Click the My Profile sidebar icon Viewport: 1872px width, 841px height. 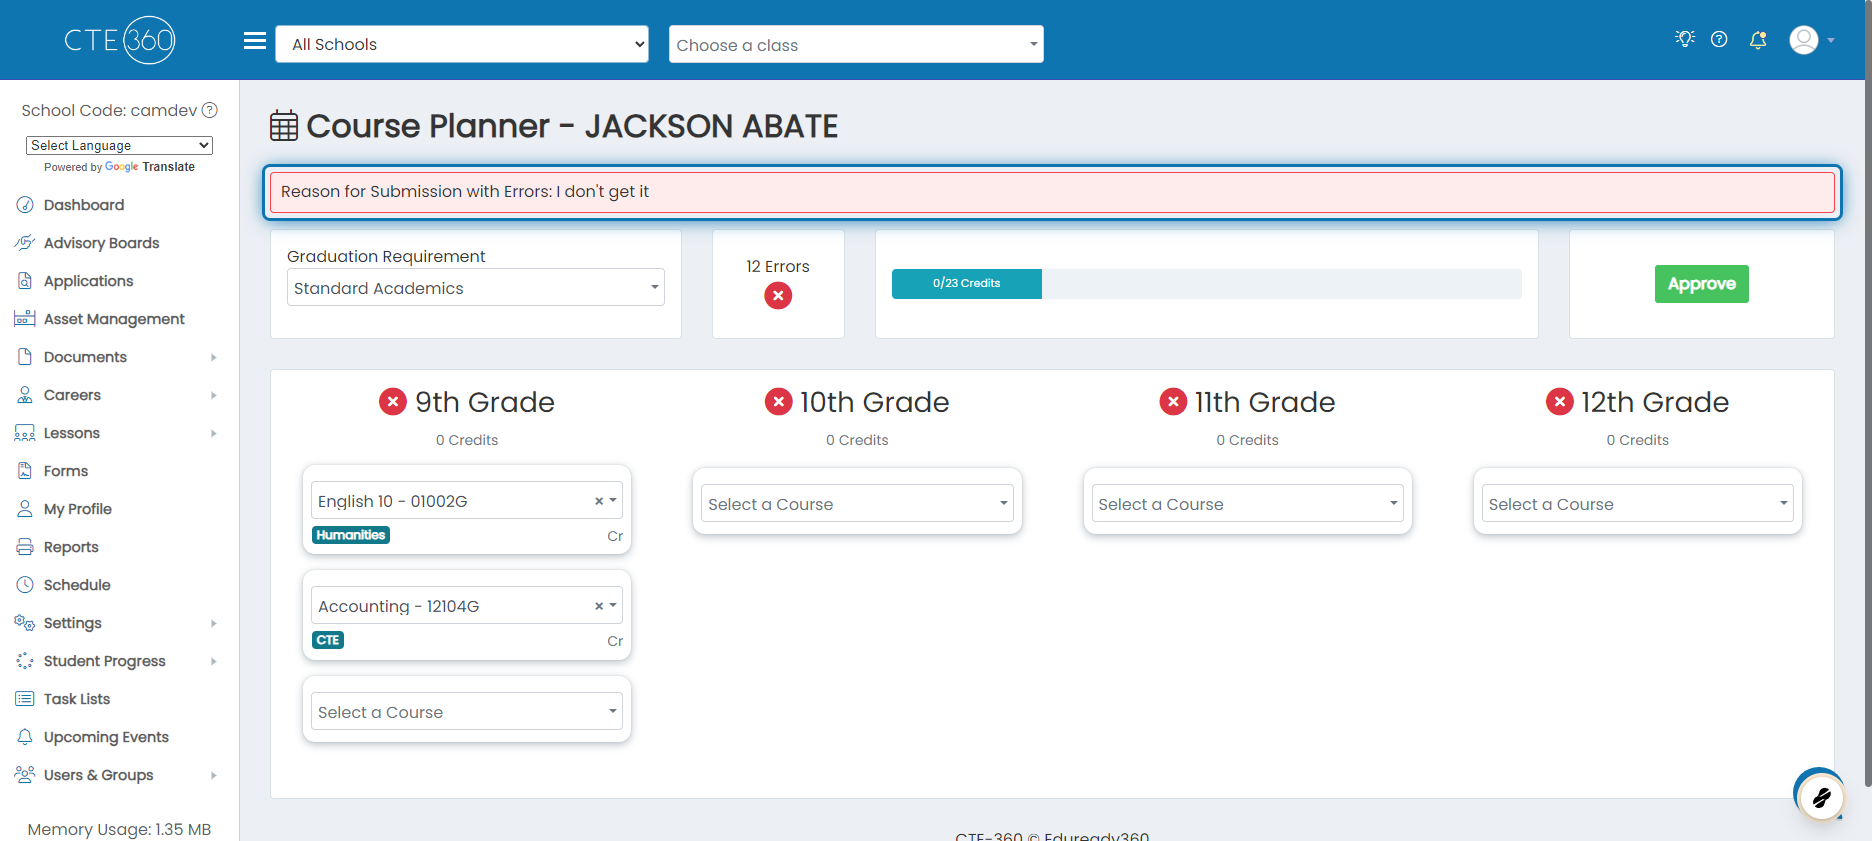click(x=25, y=509)
